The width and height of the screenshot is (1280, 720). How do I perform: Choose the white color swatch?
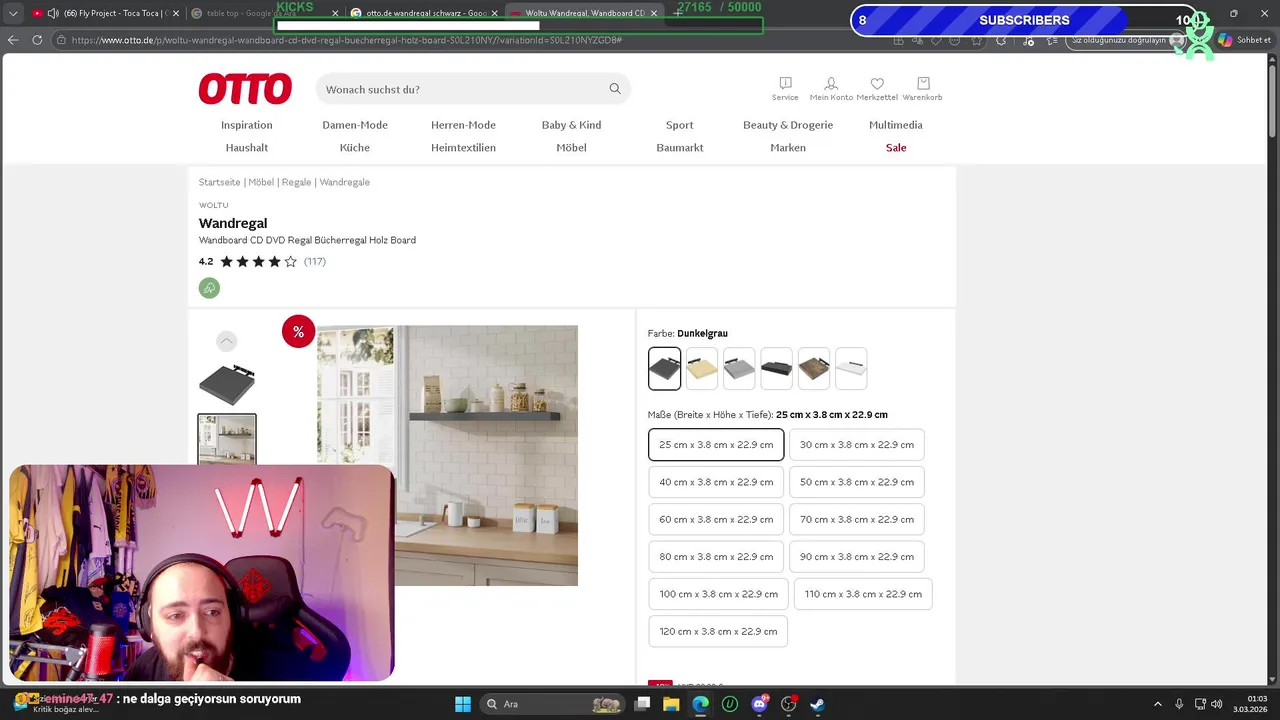tap(851, 369)
